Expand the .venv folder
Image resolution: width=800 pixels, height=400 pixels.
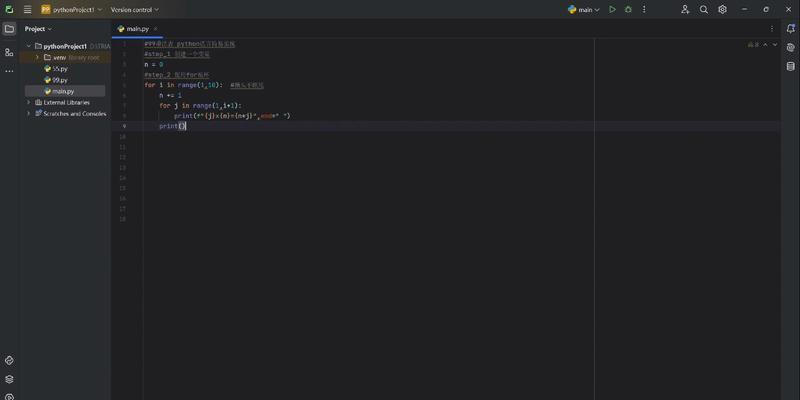point(37,58)
